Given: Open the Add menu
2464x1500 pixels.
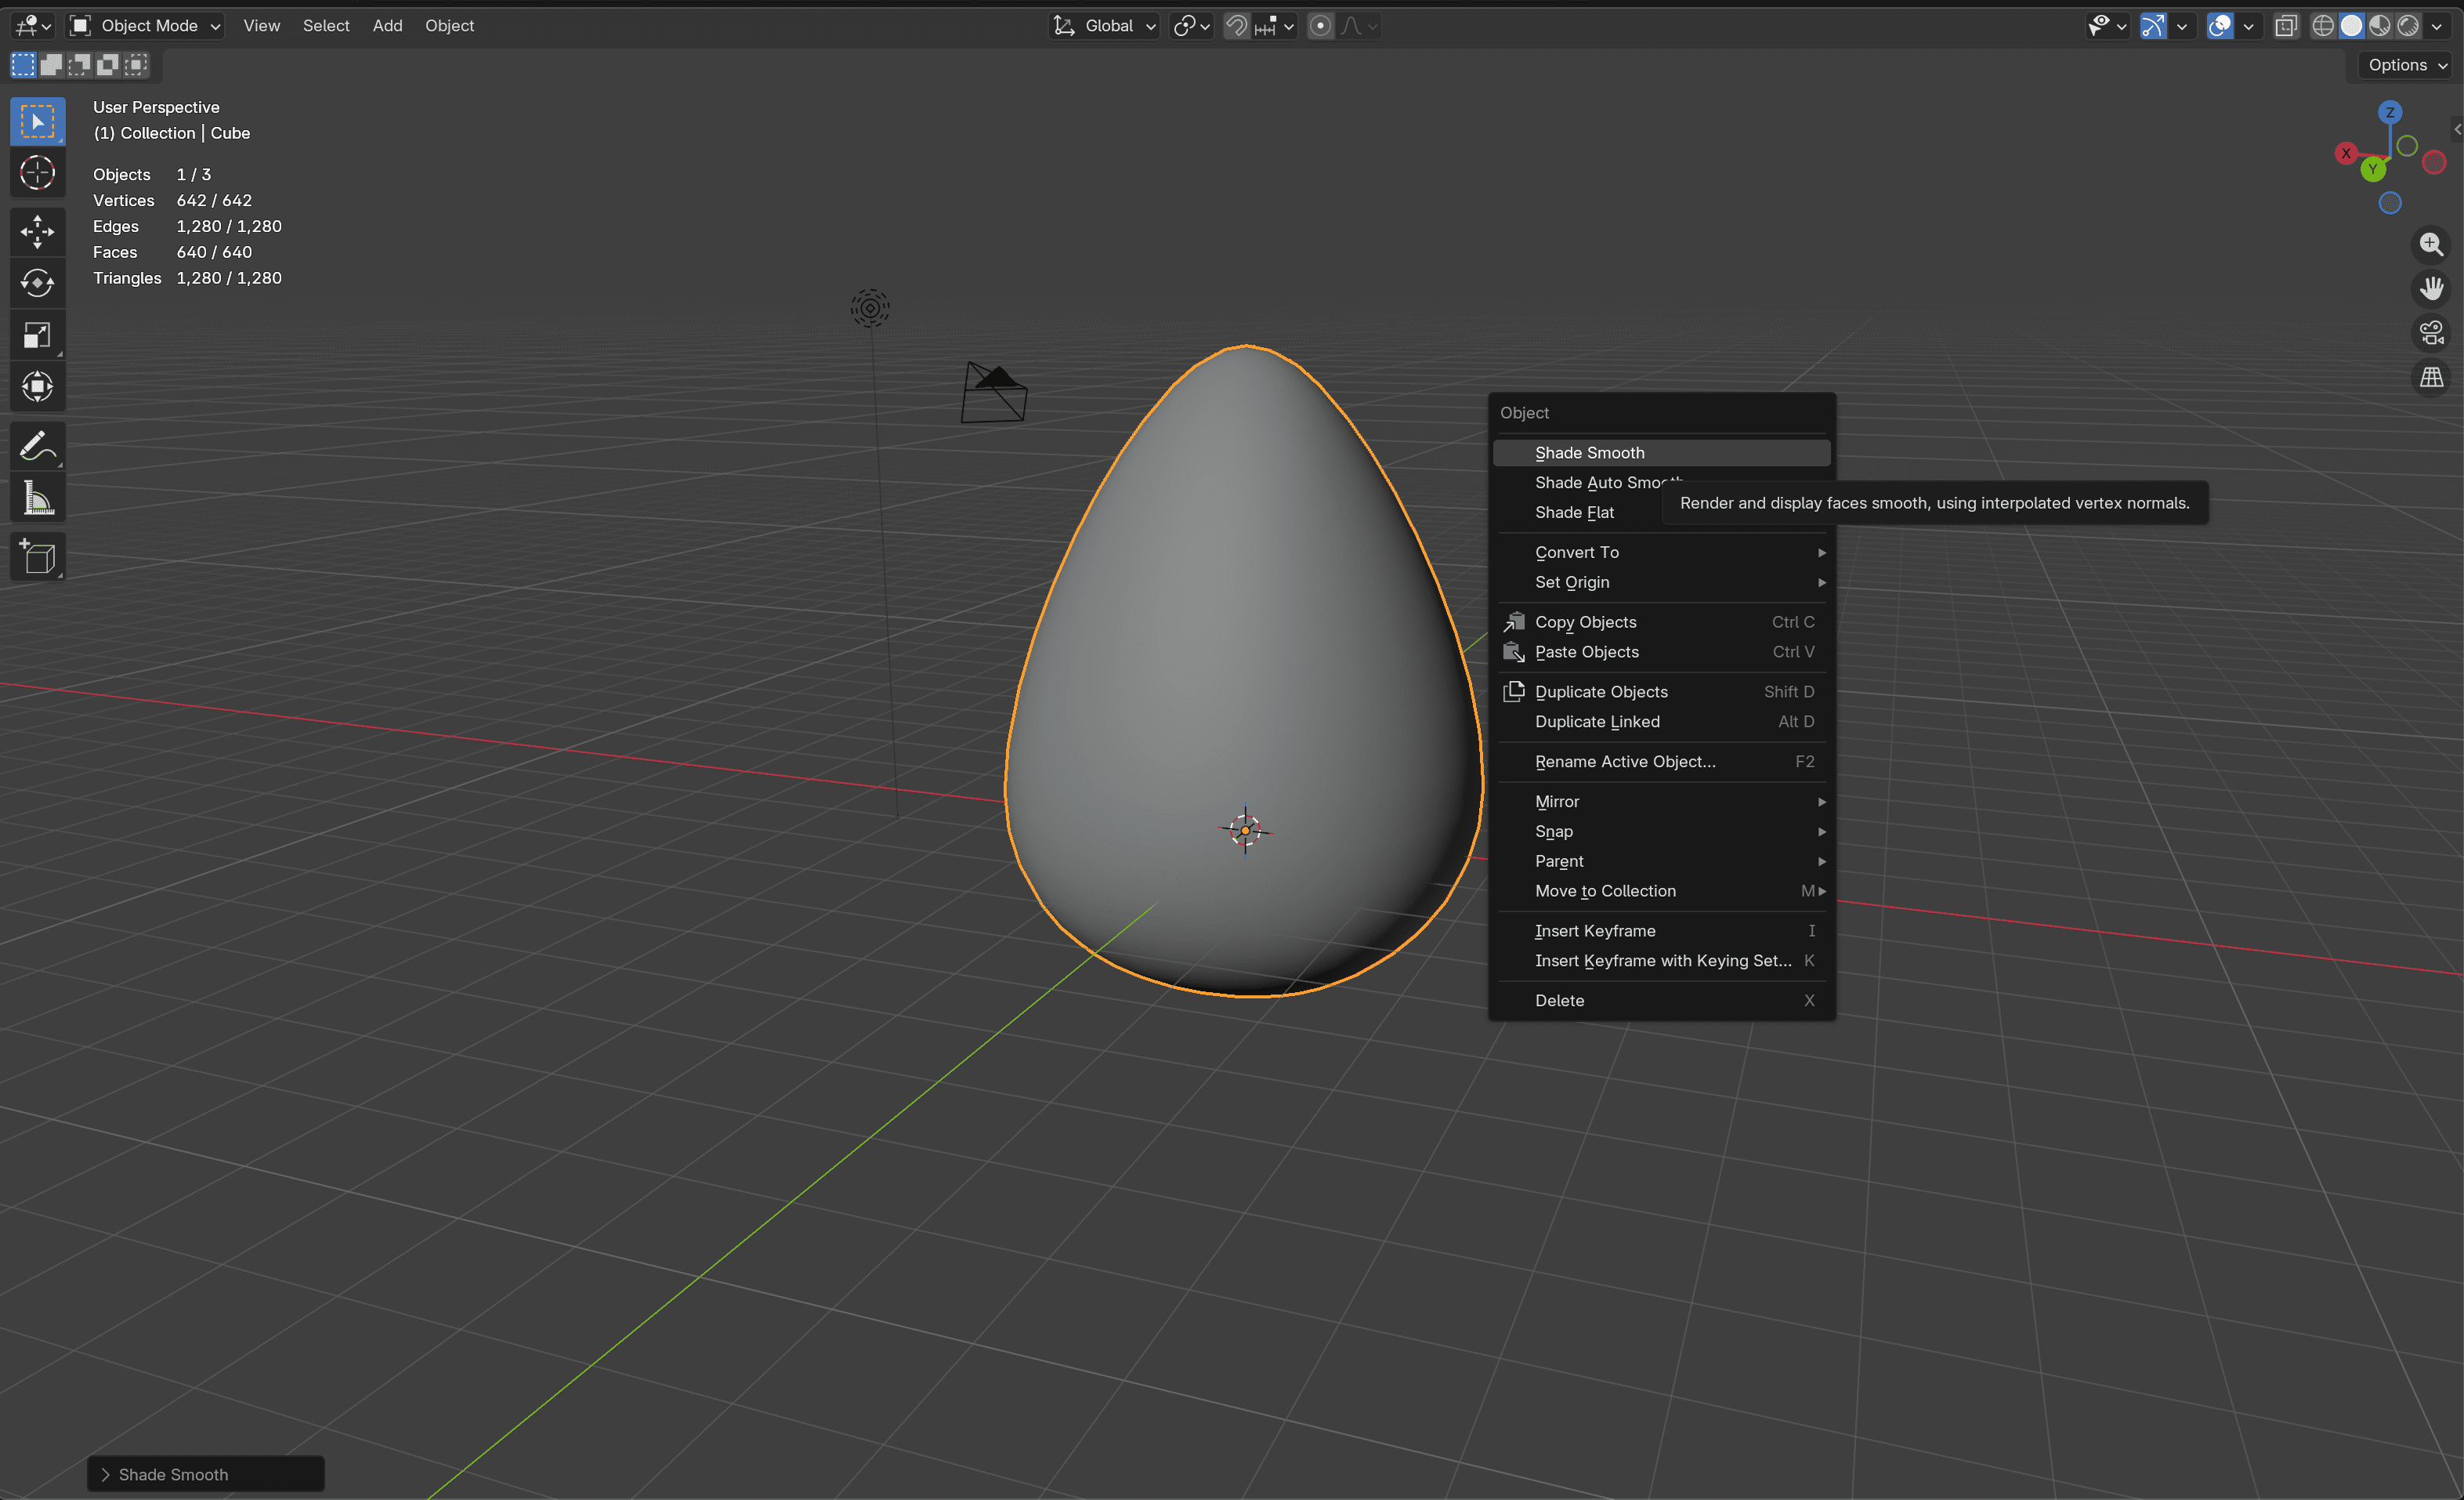Looking at the screenshot, I should (387, 26).
